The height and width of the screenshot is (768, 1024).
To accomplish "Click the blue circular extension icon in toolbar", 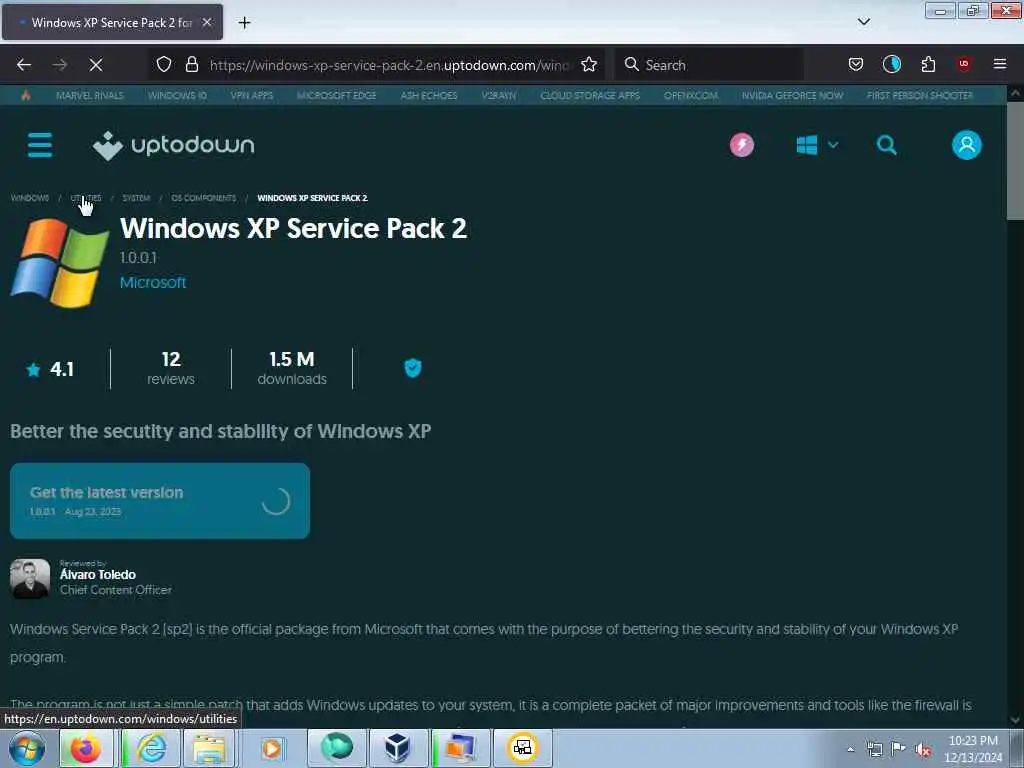I will click(x=891, y=64).
